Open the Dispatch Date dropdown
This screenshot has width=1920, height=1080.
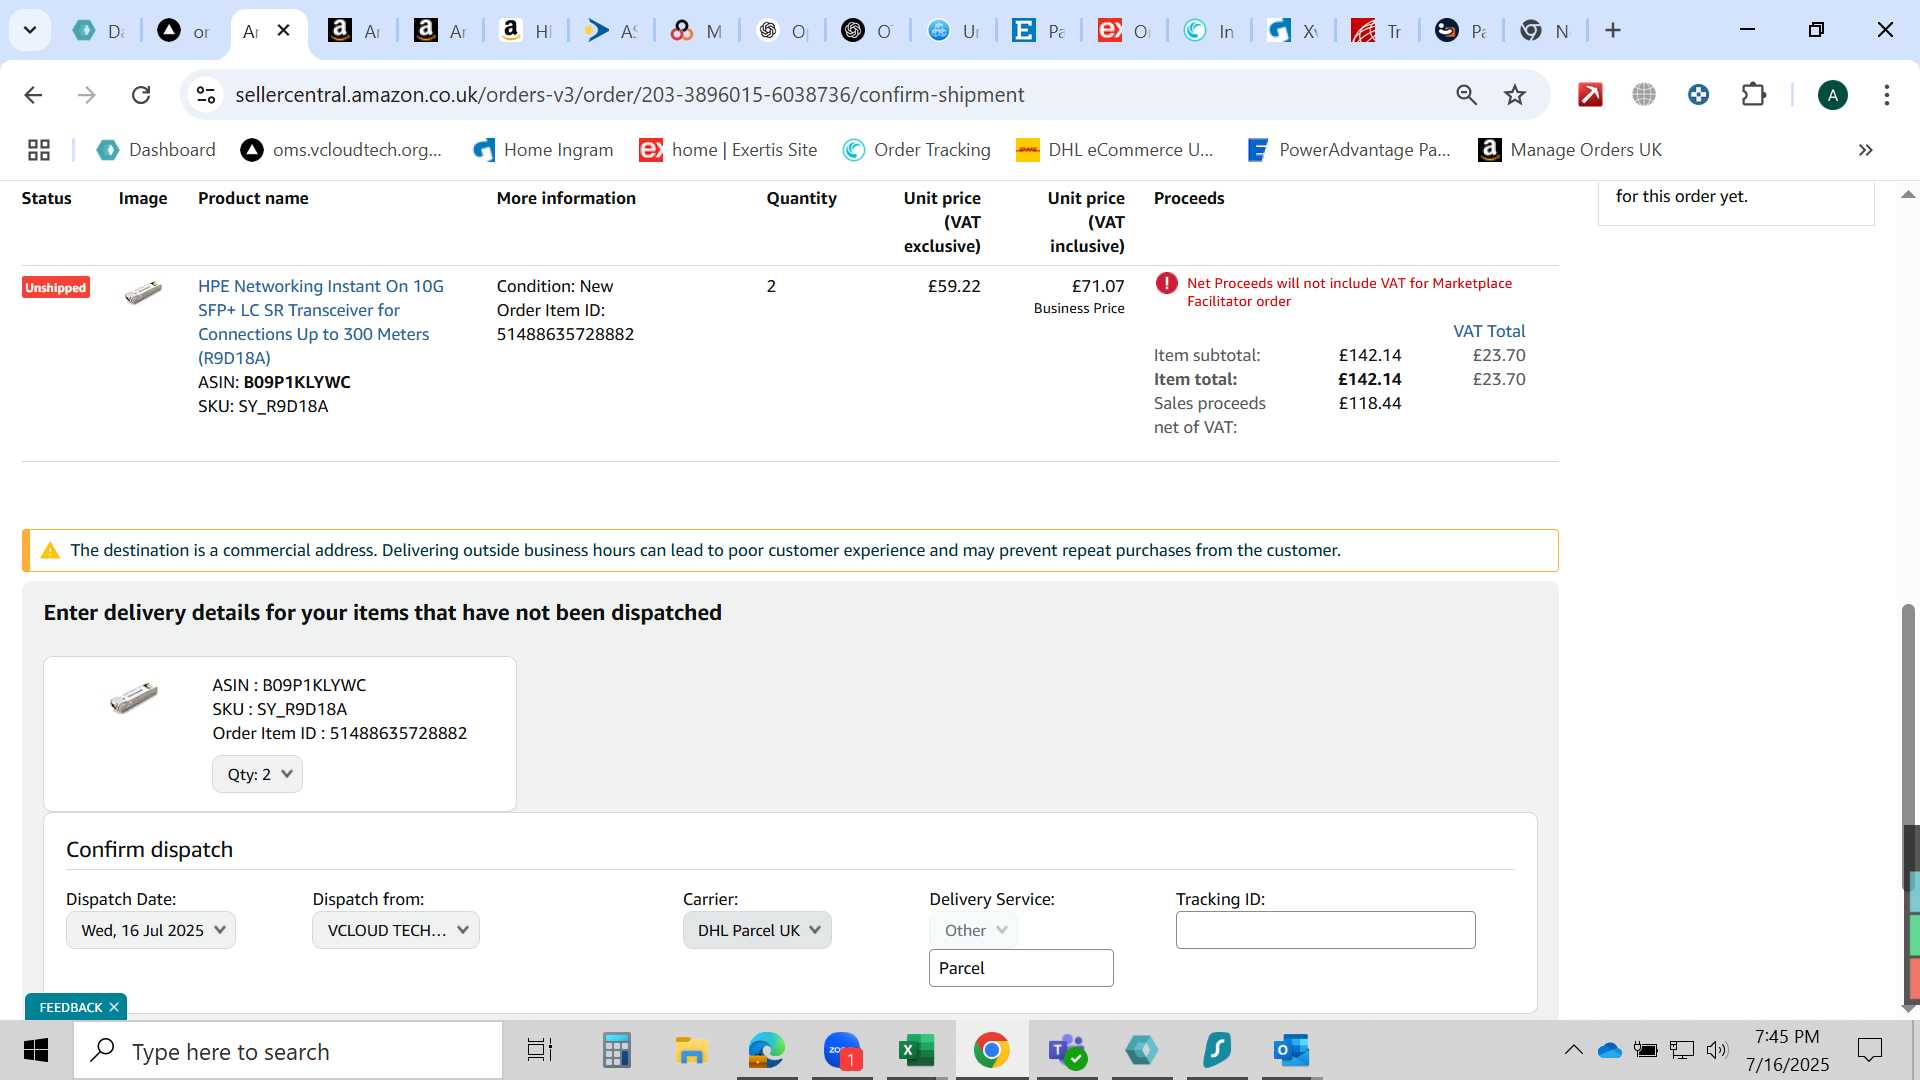click(x=151, y=930)
